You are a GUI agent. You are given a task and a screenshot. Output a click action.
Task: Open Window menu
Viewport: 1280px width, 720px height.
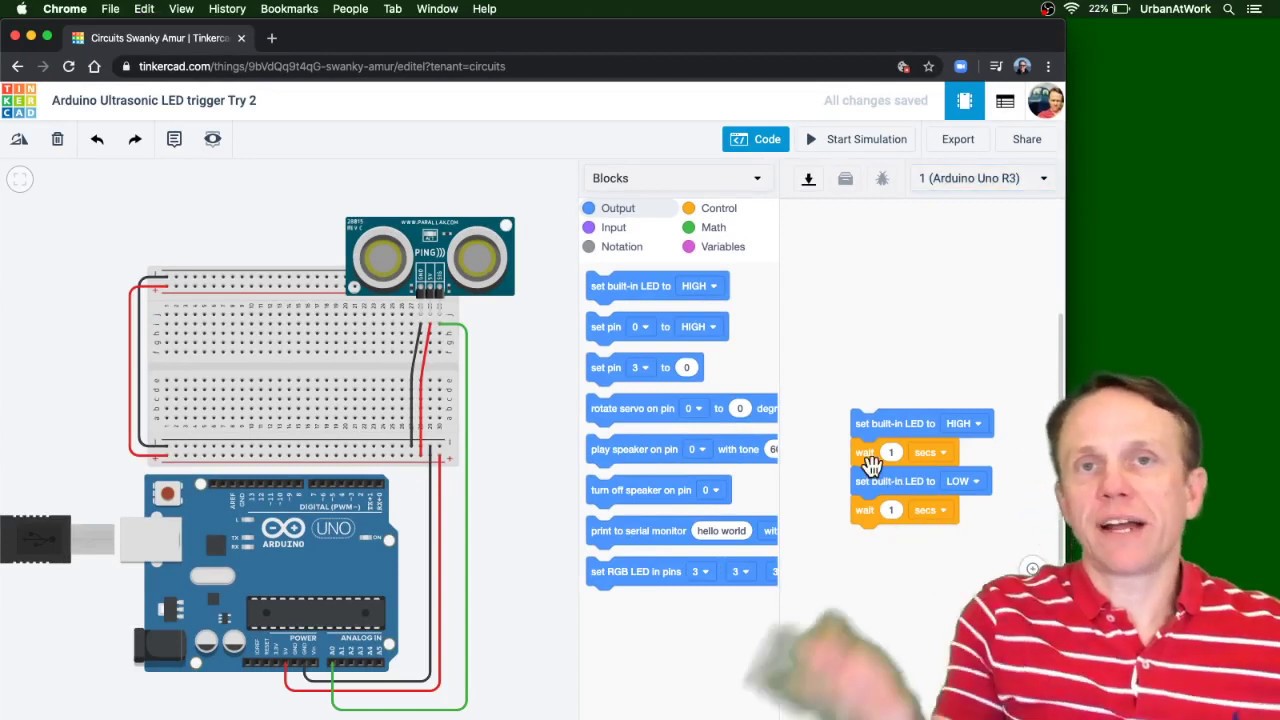[x=437, y=9]
